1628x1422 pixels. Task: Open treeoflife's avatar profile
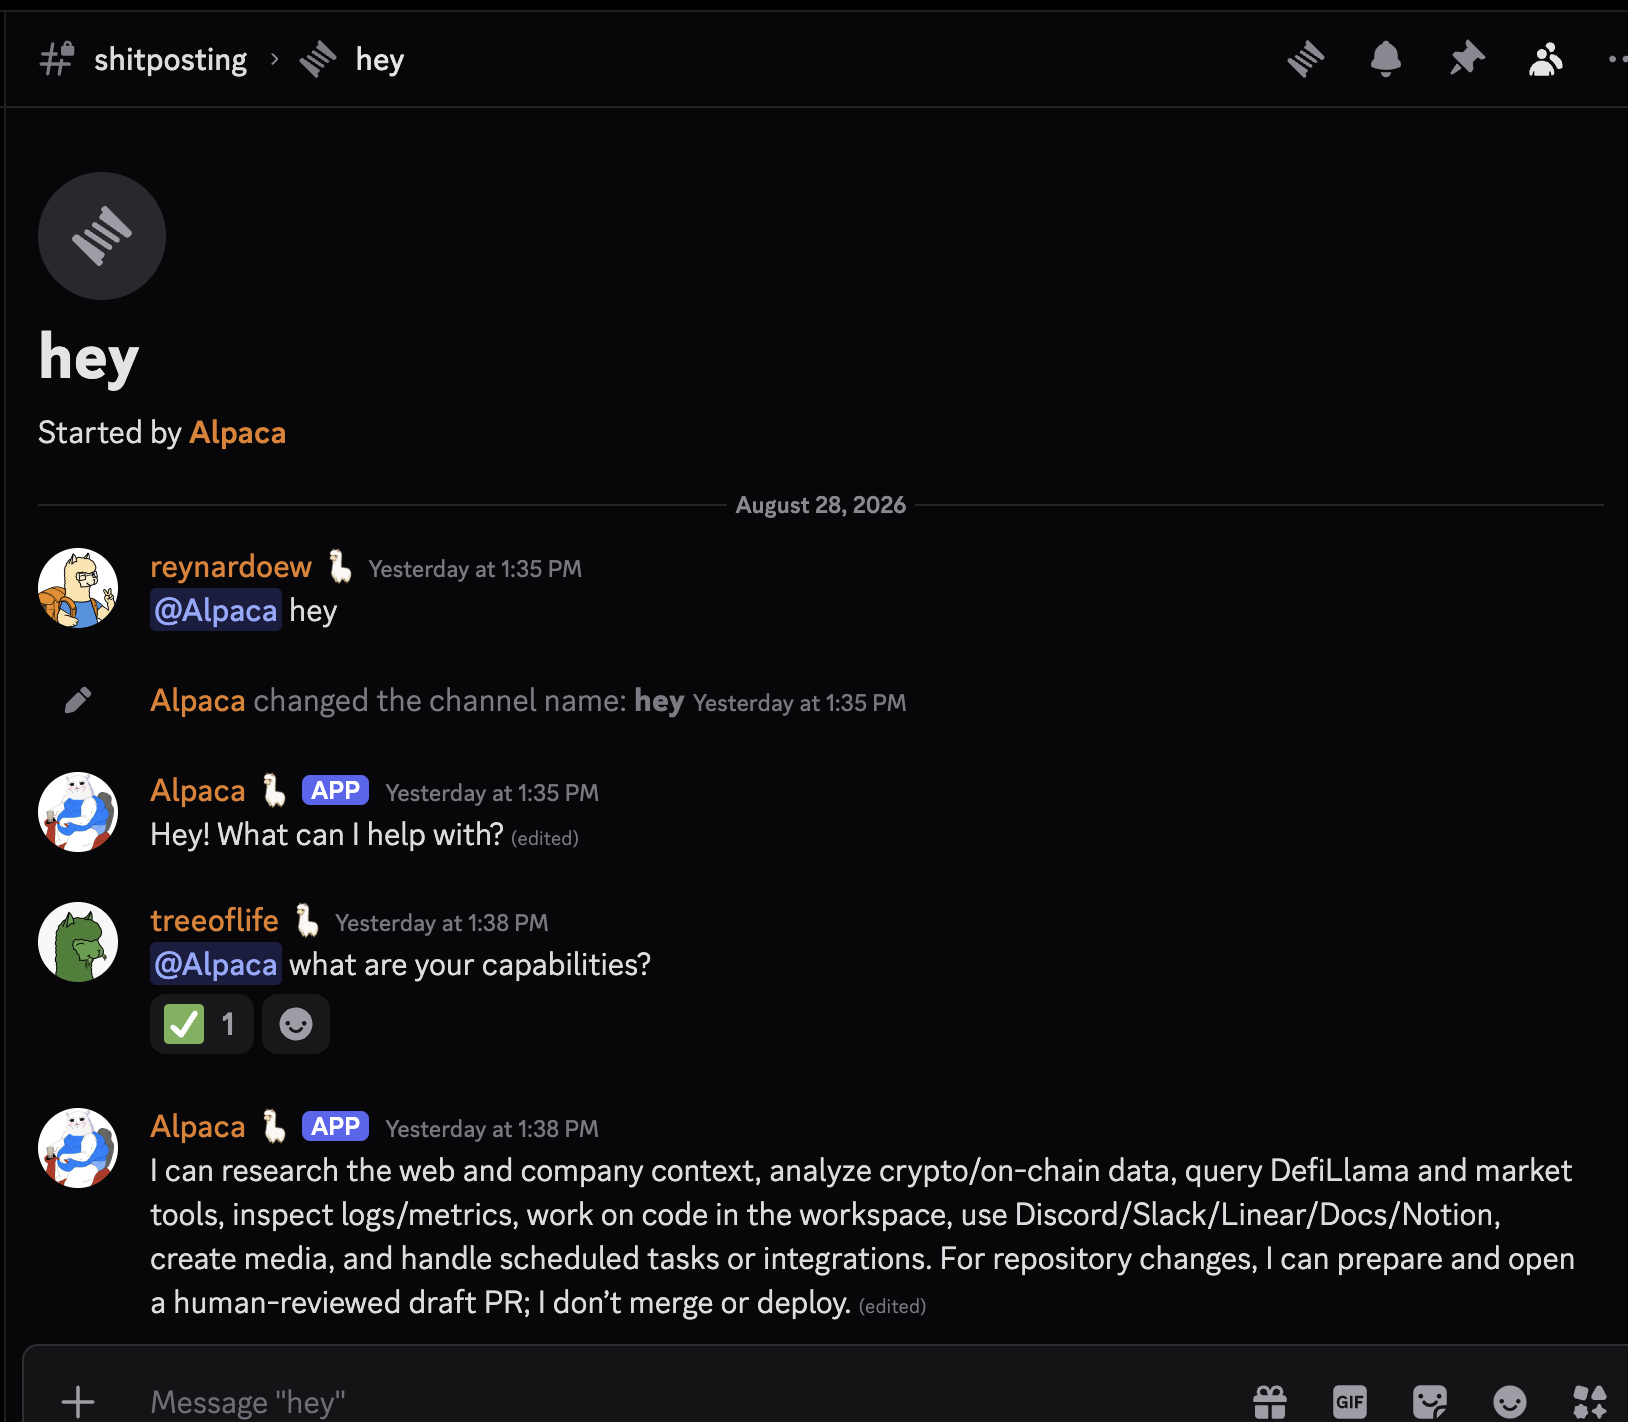coord(78,942)
